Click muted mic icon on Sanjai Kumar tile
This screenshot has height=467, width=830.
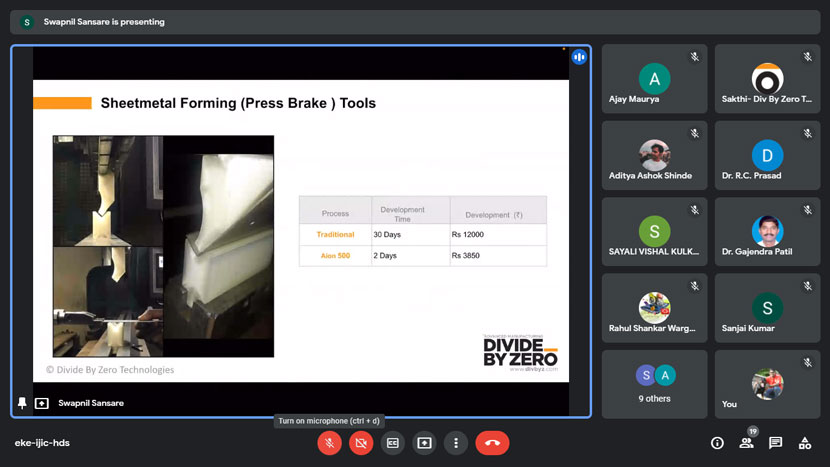[807, 286]
